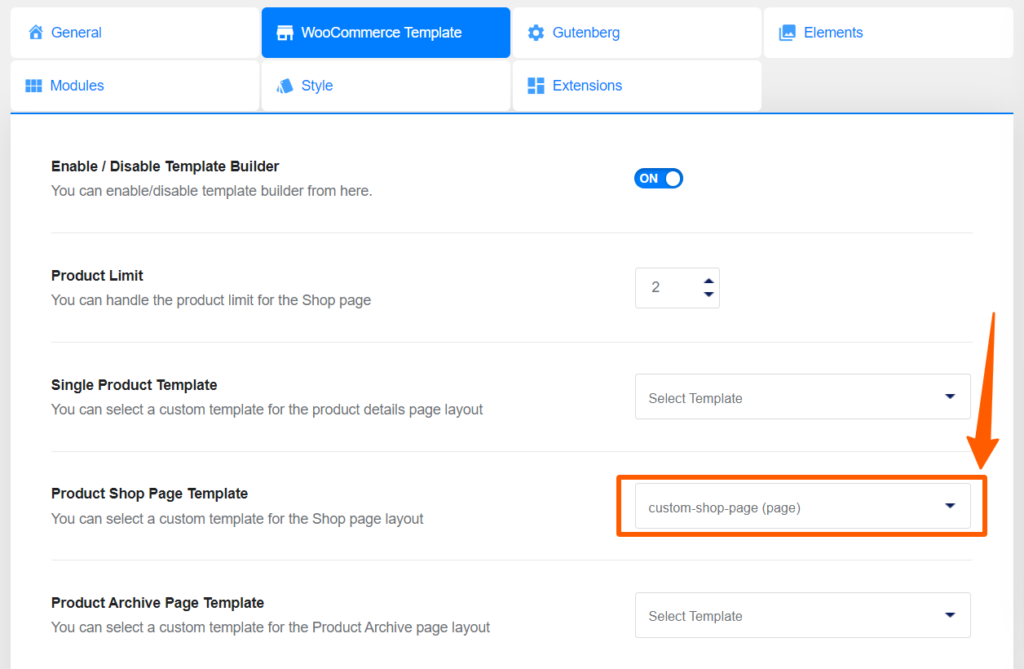Open Single Product Template dropdown
The height and width of the screenshot is (669, 1024).
click(803, 397)
